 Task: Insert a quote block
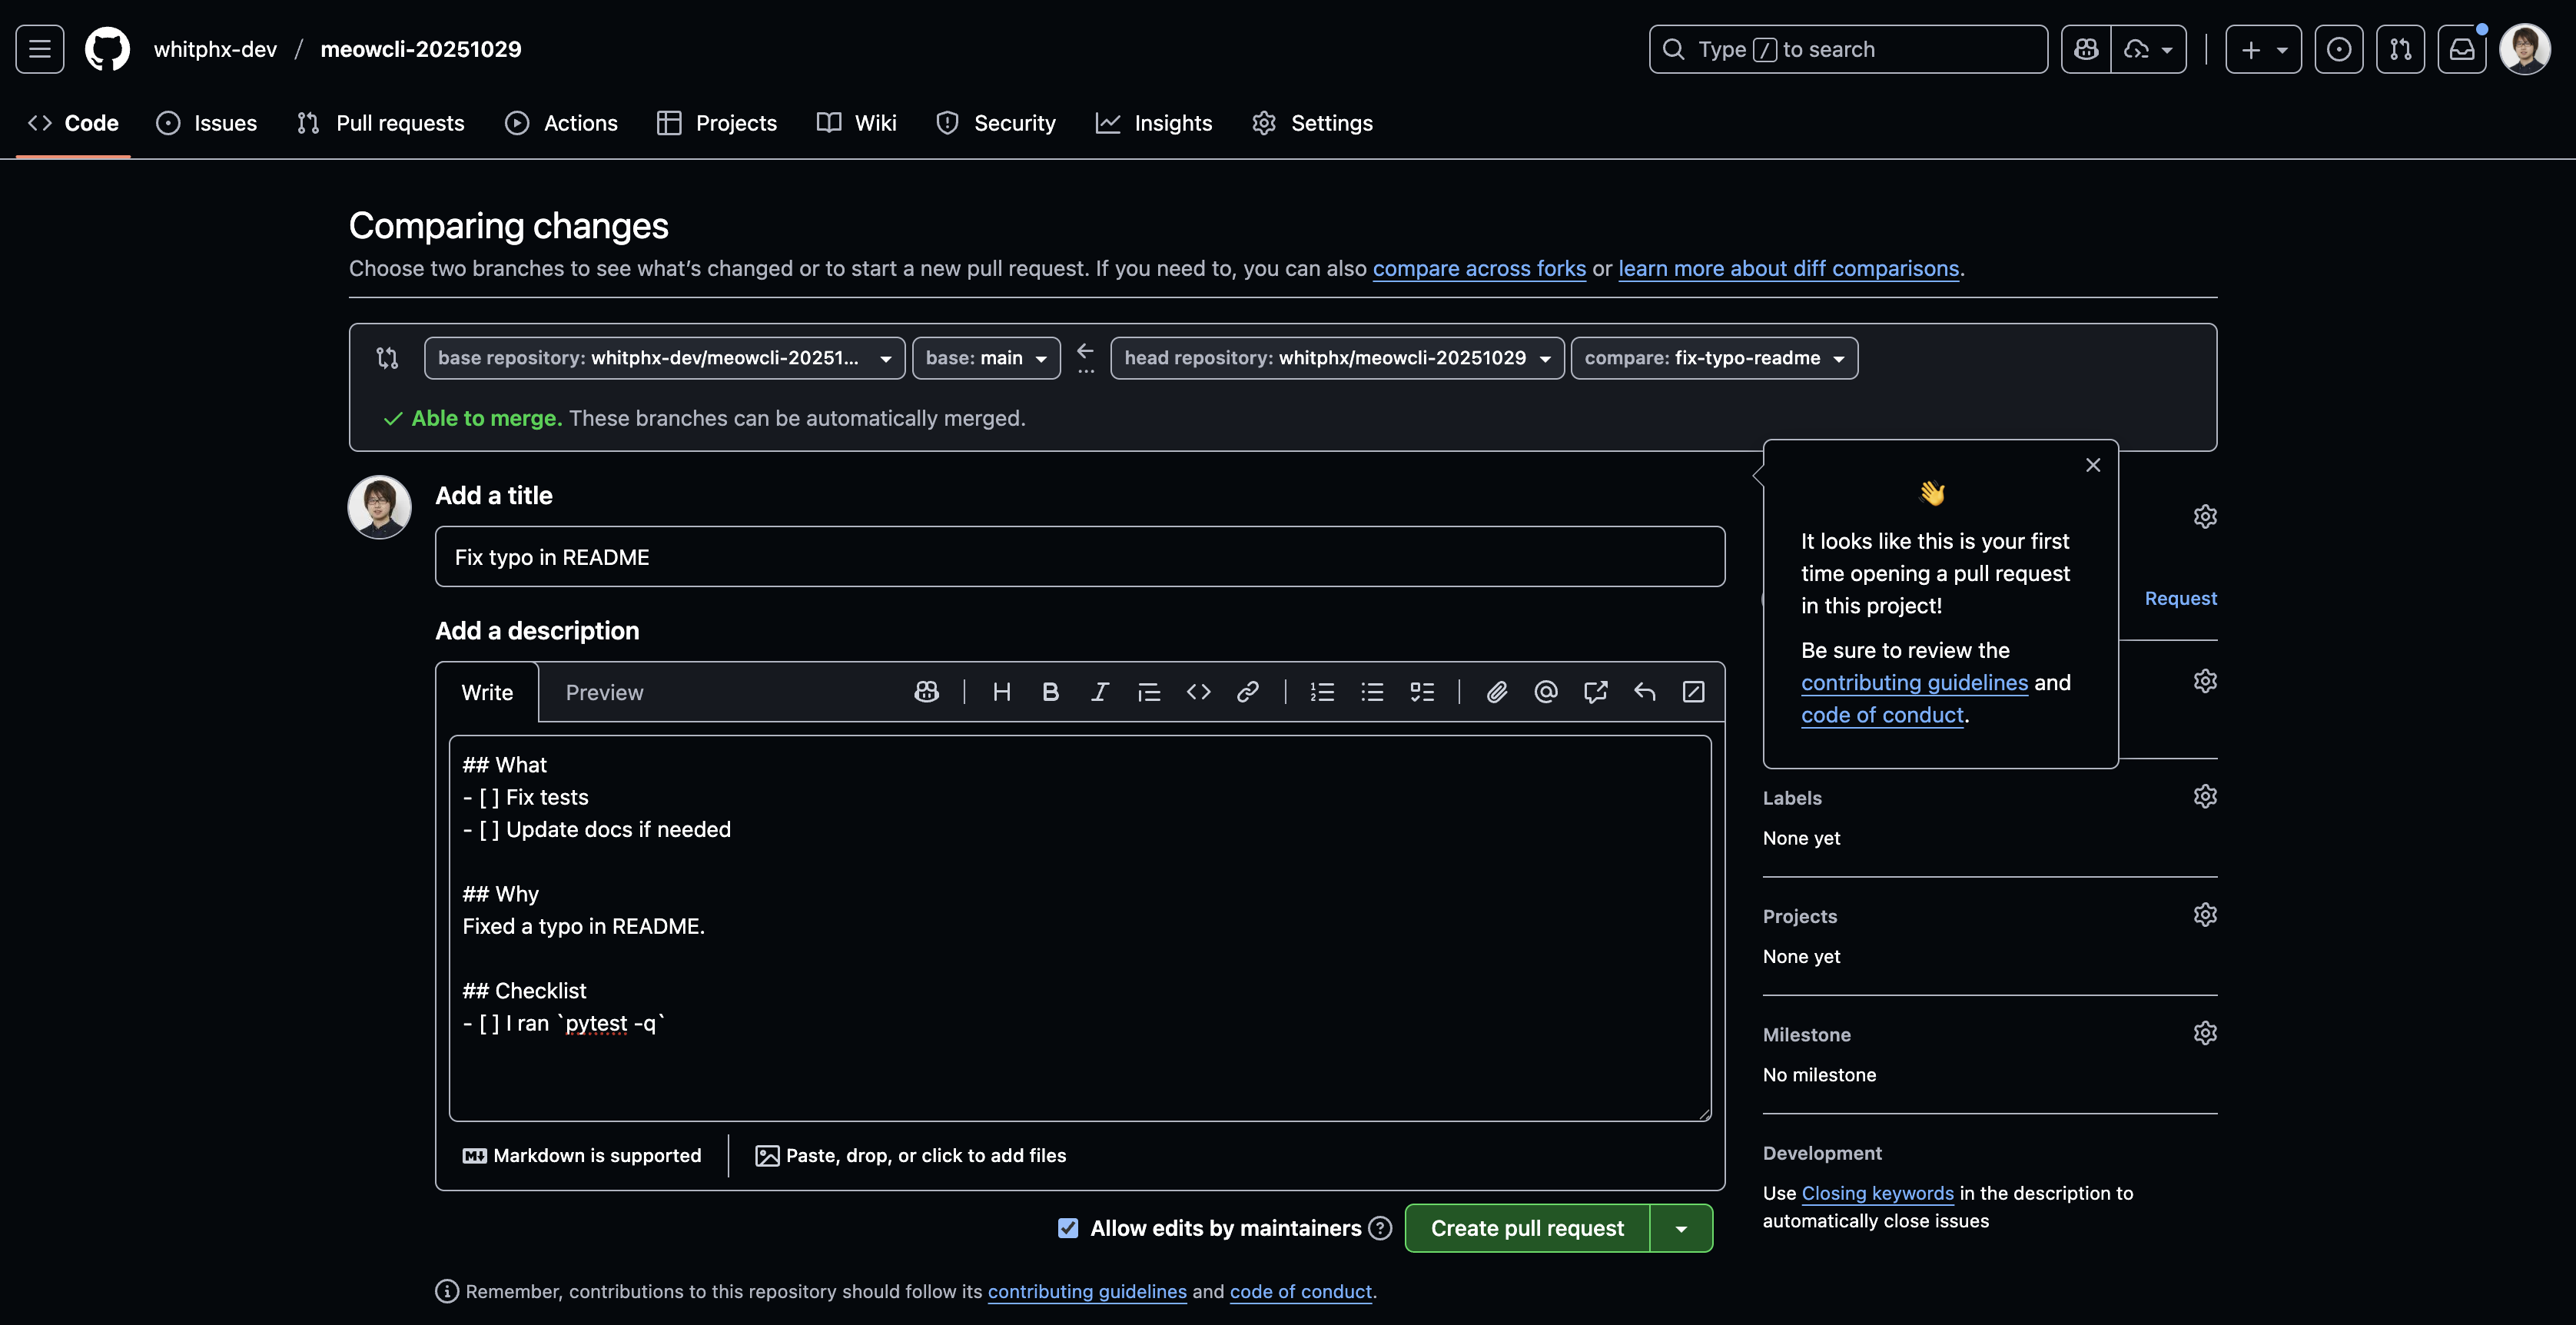point(1149,692)
